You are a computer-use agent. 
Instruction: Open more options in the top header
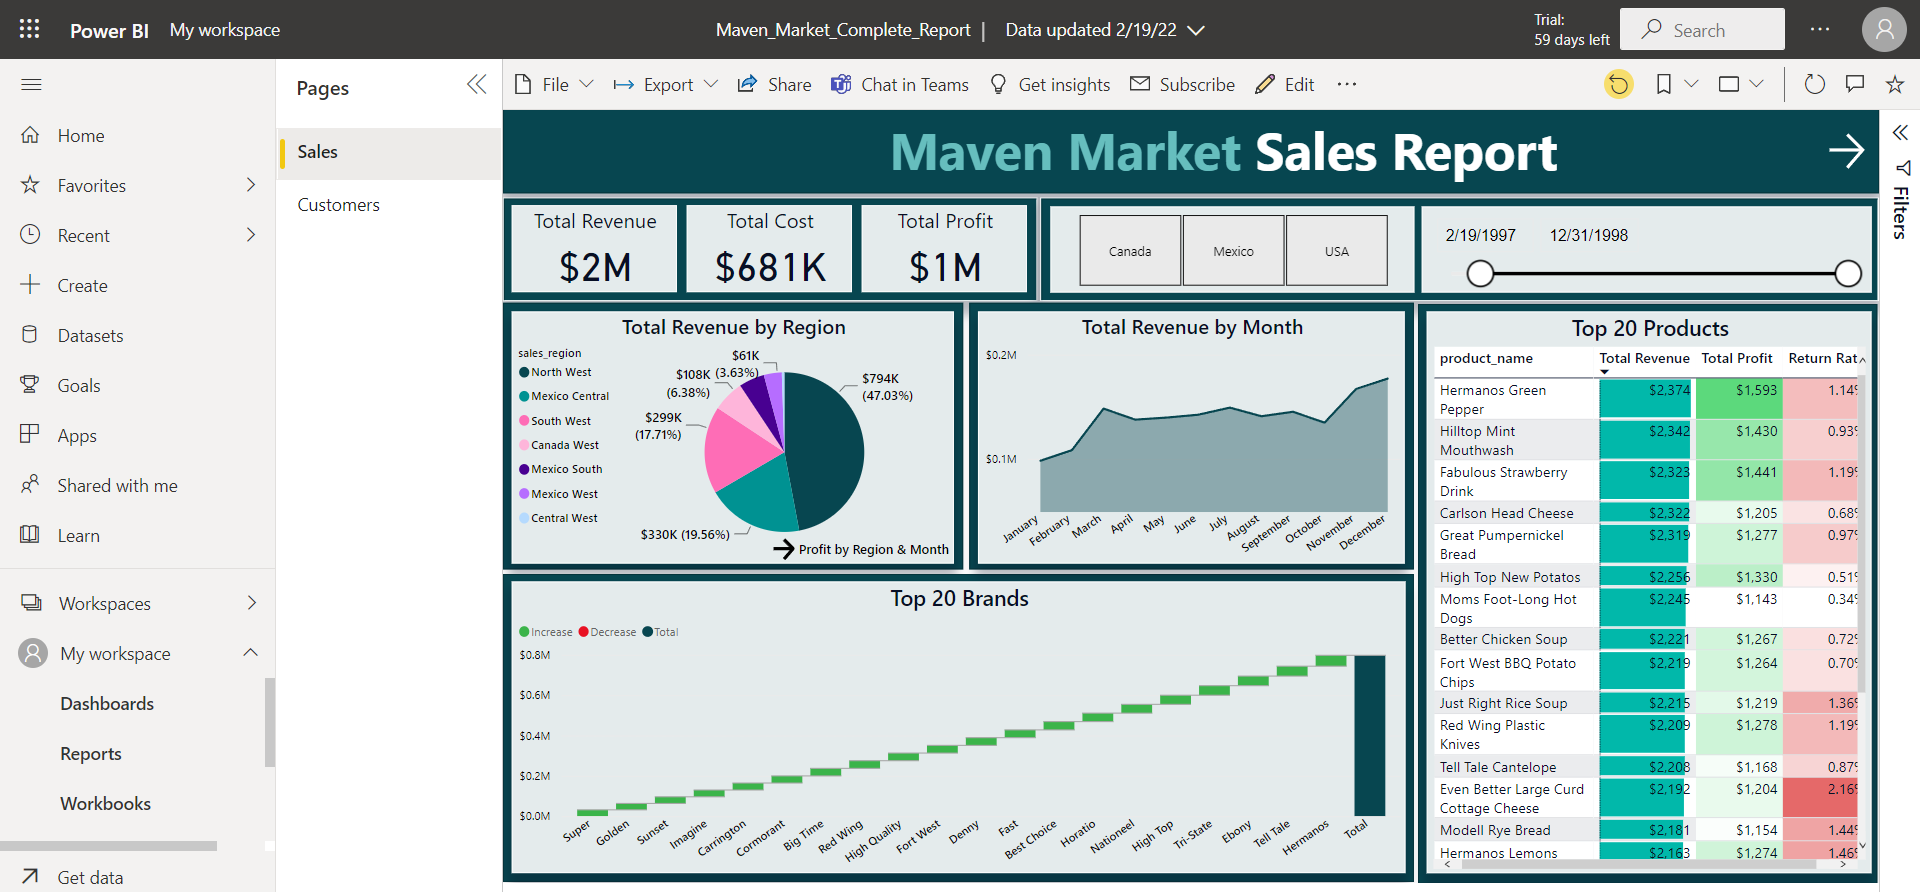click(x=1820, y=29)
